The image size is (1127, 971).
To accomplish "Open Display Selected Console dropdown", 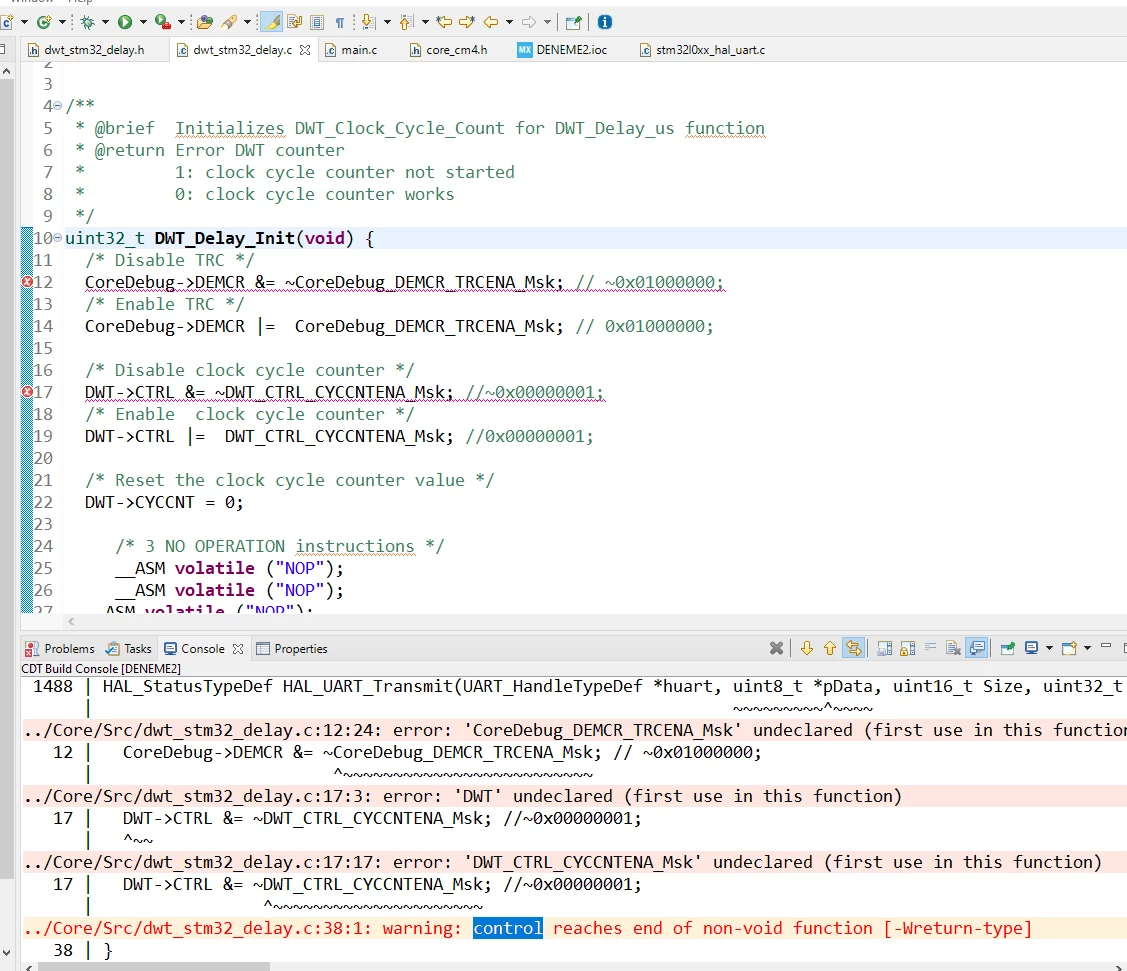I will click(x=1049, y=648).
